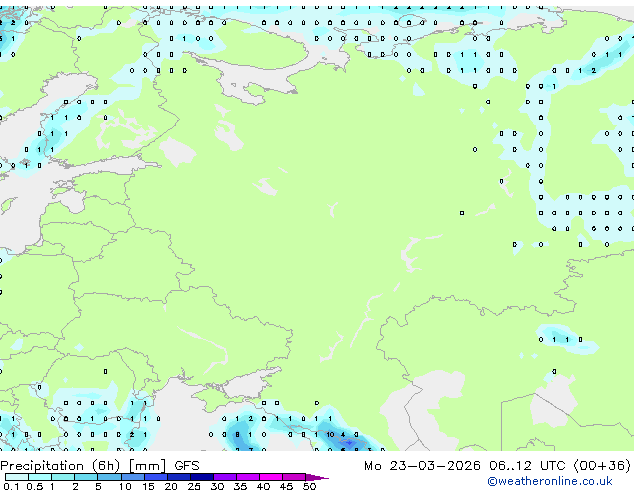Click the '0.1' legend label
Screen dimensions: 634x490
pyautogui.click(x=11, y=486)
